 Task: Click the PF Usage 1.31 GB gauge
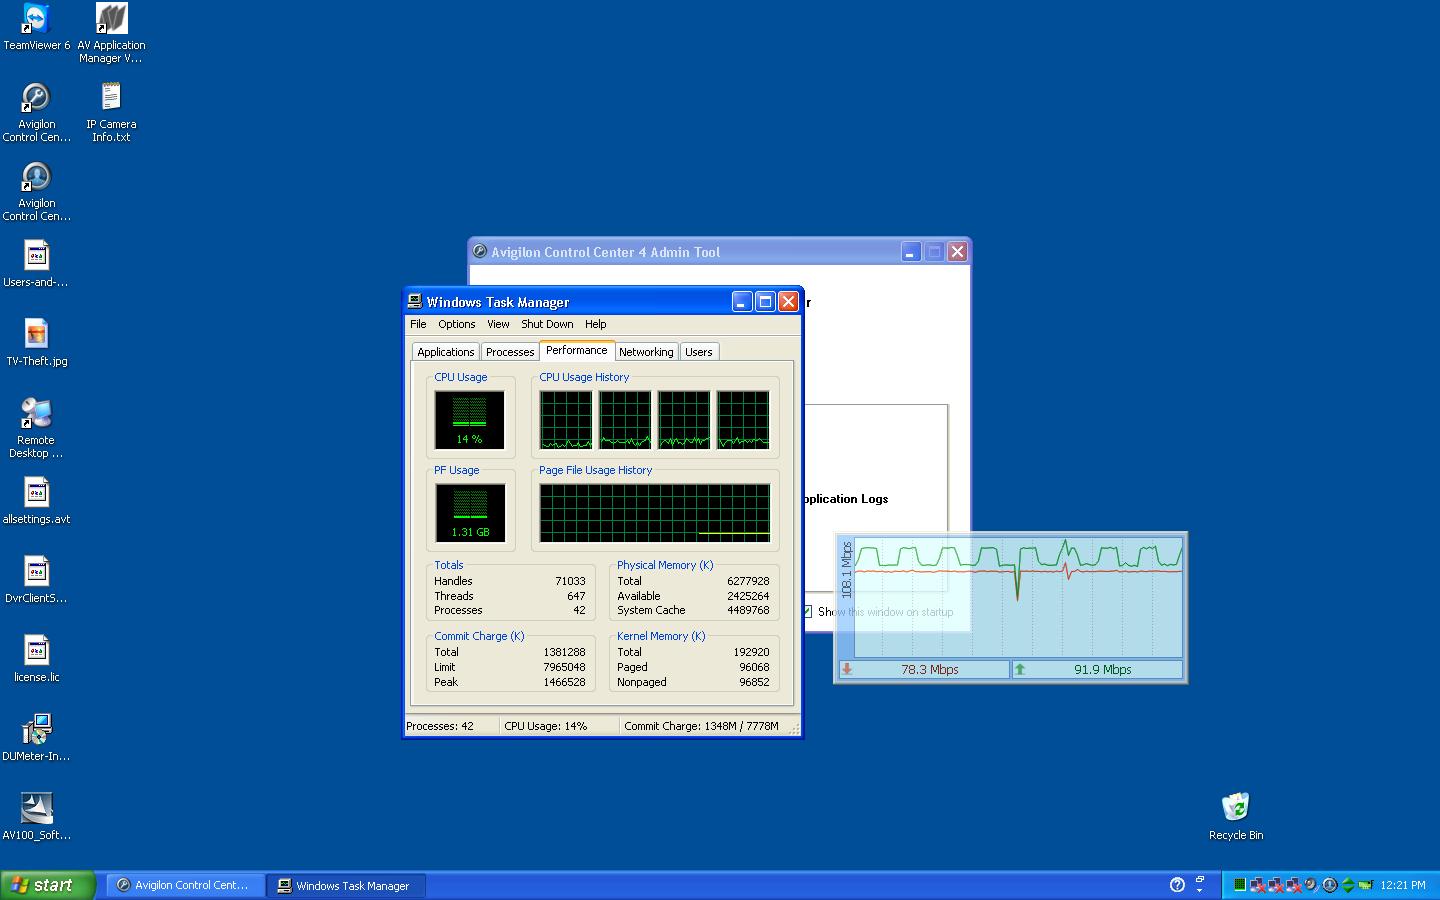pos(470,513)
